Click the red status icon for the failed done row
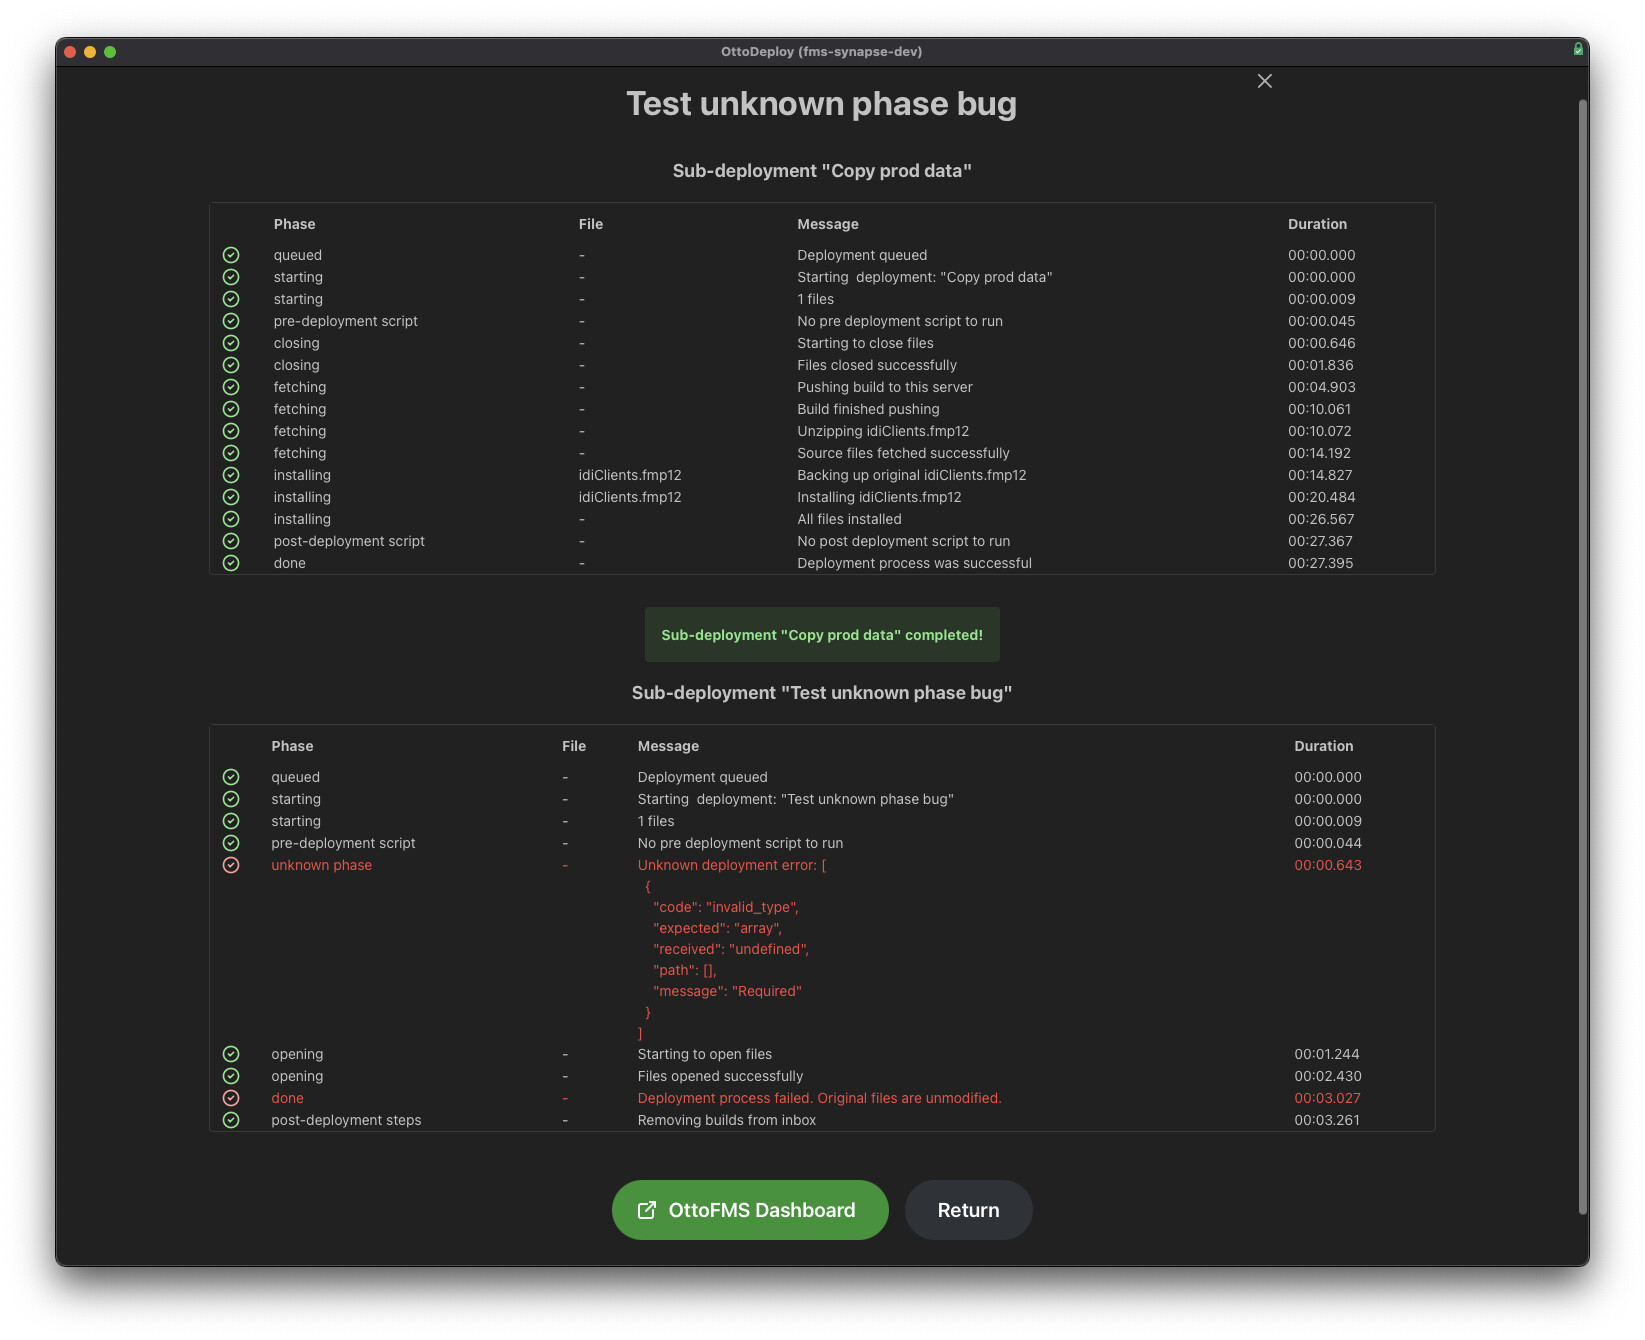This screenshot has width=1645, height=1340. coord(231,1098)
